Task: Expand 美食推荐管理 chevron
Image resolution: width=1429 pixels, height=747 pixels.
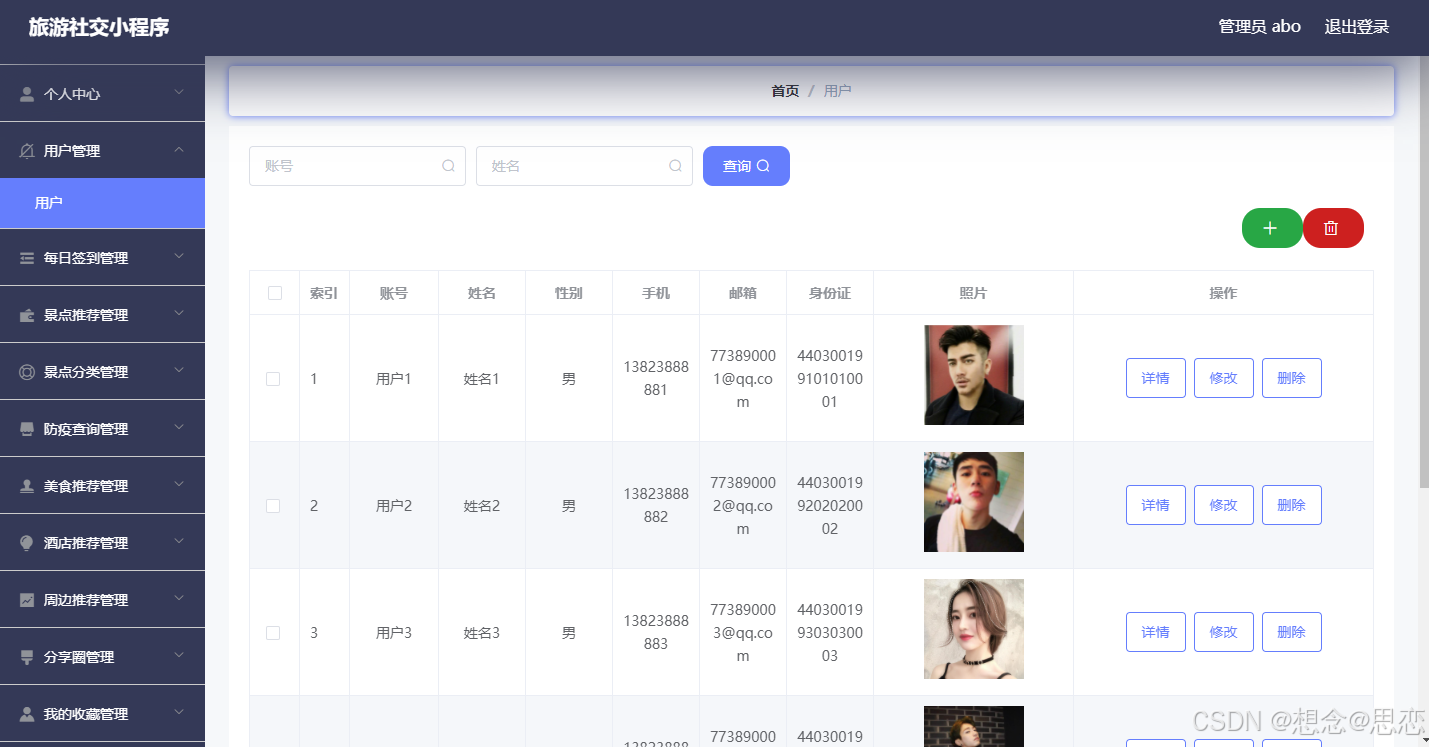Action: [179, 485]
